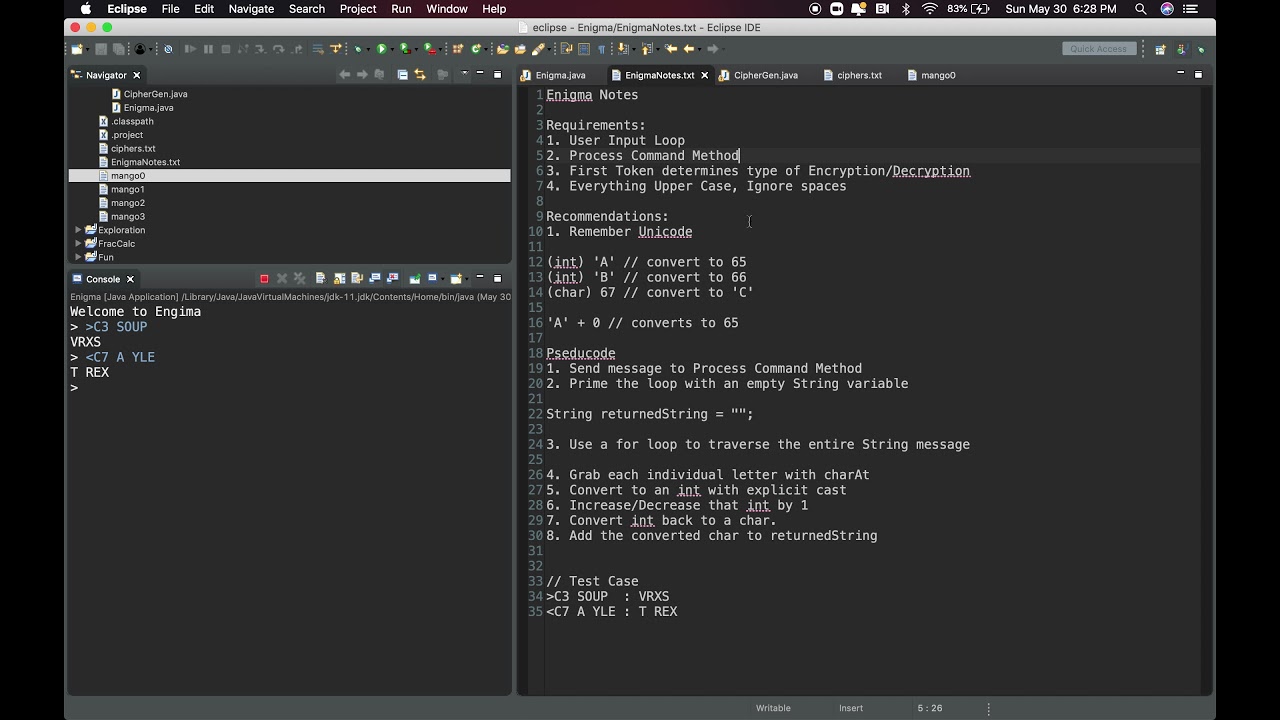Collapse all items in Navigator
The image size is (1280, 720).
coord(402,75)
